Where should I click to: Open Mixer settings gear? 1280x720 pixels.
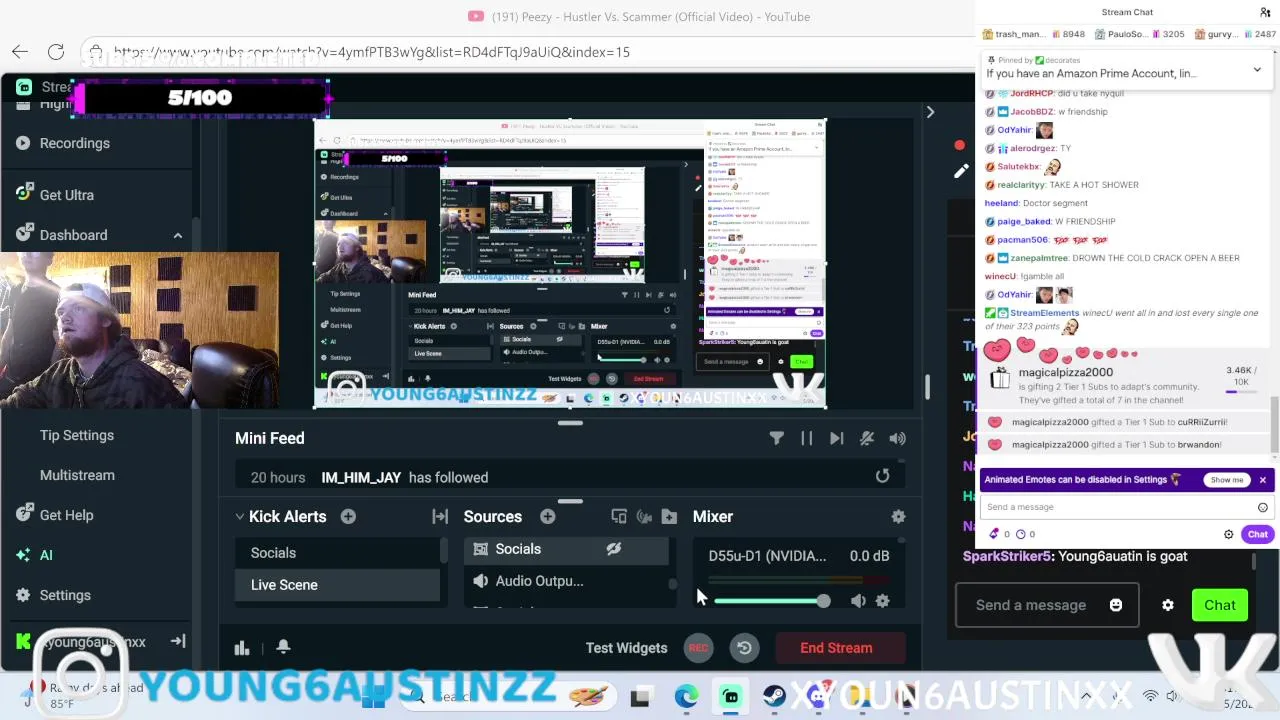898,516
